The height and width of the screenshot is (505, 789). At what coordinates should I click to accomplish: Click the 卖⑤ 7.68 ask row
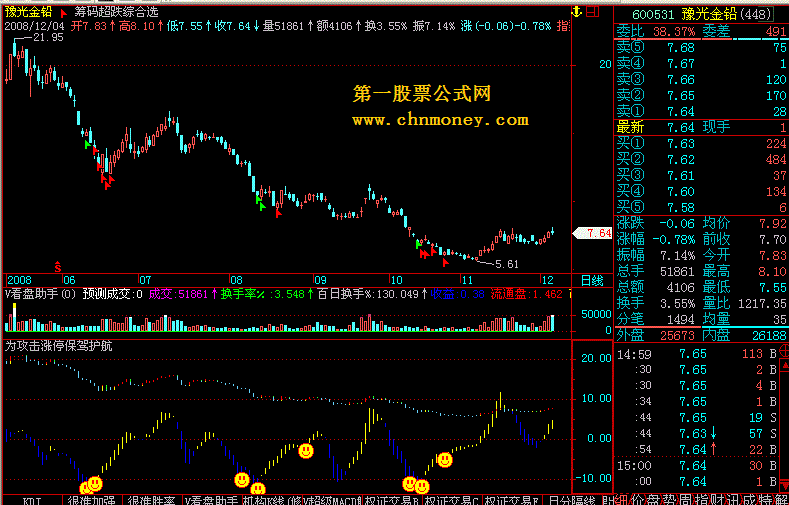[701, 47]
